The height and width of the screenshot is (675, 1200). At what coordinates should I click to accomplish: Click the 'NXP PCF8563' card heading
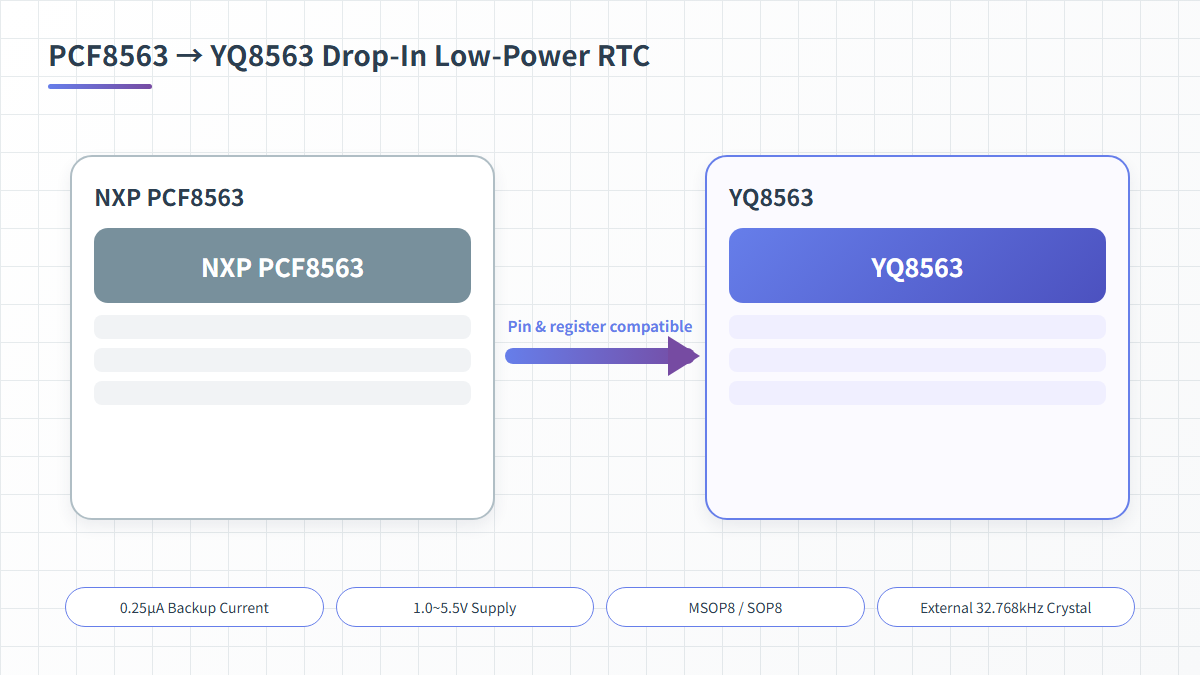click(169, 197)
